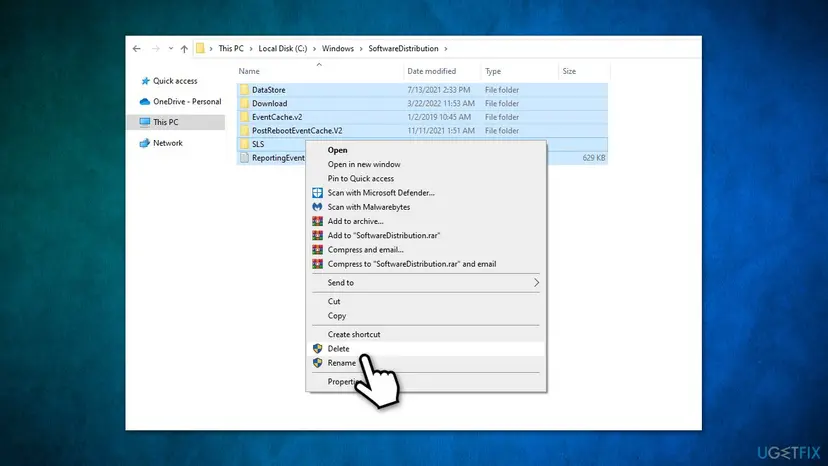Open OneDrive - Personal in sidebar
This screenshot has height=466, width=828.
187,101
